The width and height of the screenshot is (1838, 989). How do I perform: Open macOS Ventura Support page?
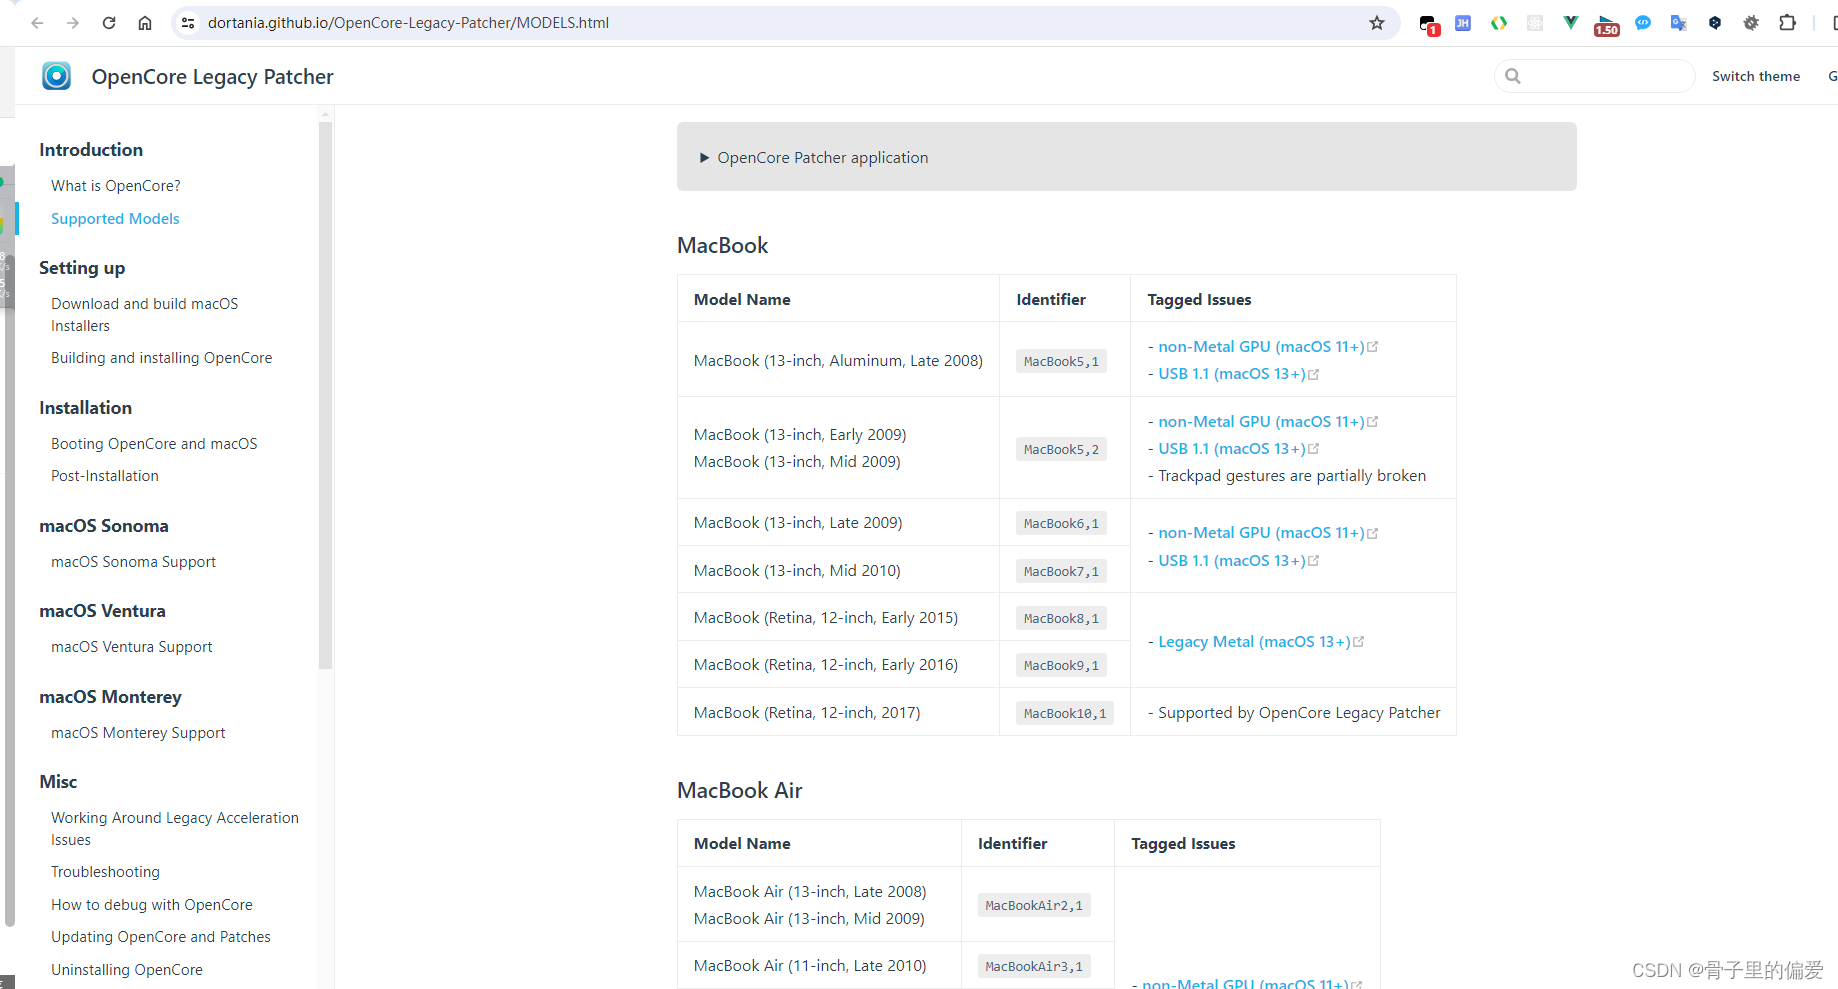coord(131,647)
